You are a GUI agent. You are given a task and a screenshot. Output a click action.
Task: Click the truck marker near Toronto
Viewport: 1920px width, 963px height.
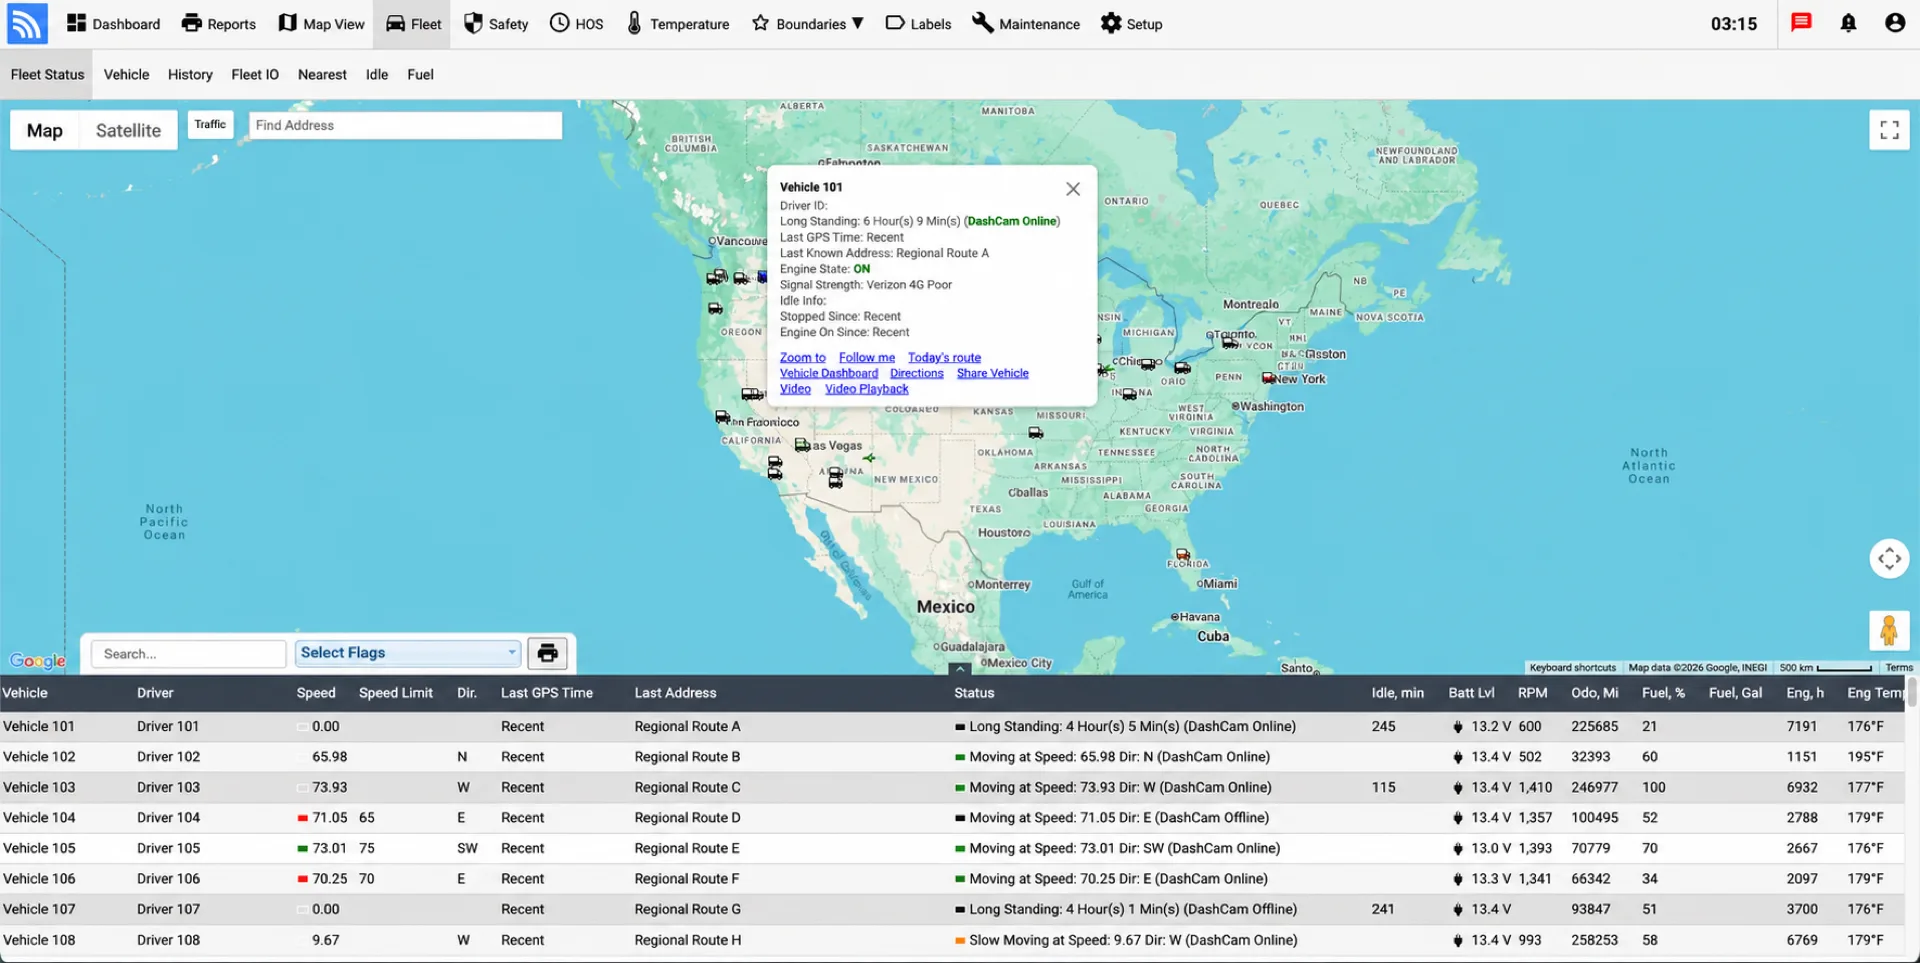1230,342
